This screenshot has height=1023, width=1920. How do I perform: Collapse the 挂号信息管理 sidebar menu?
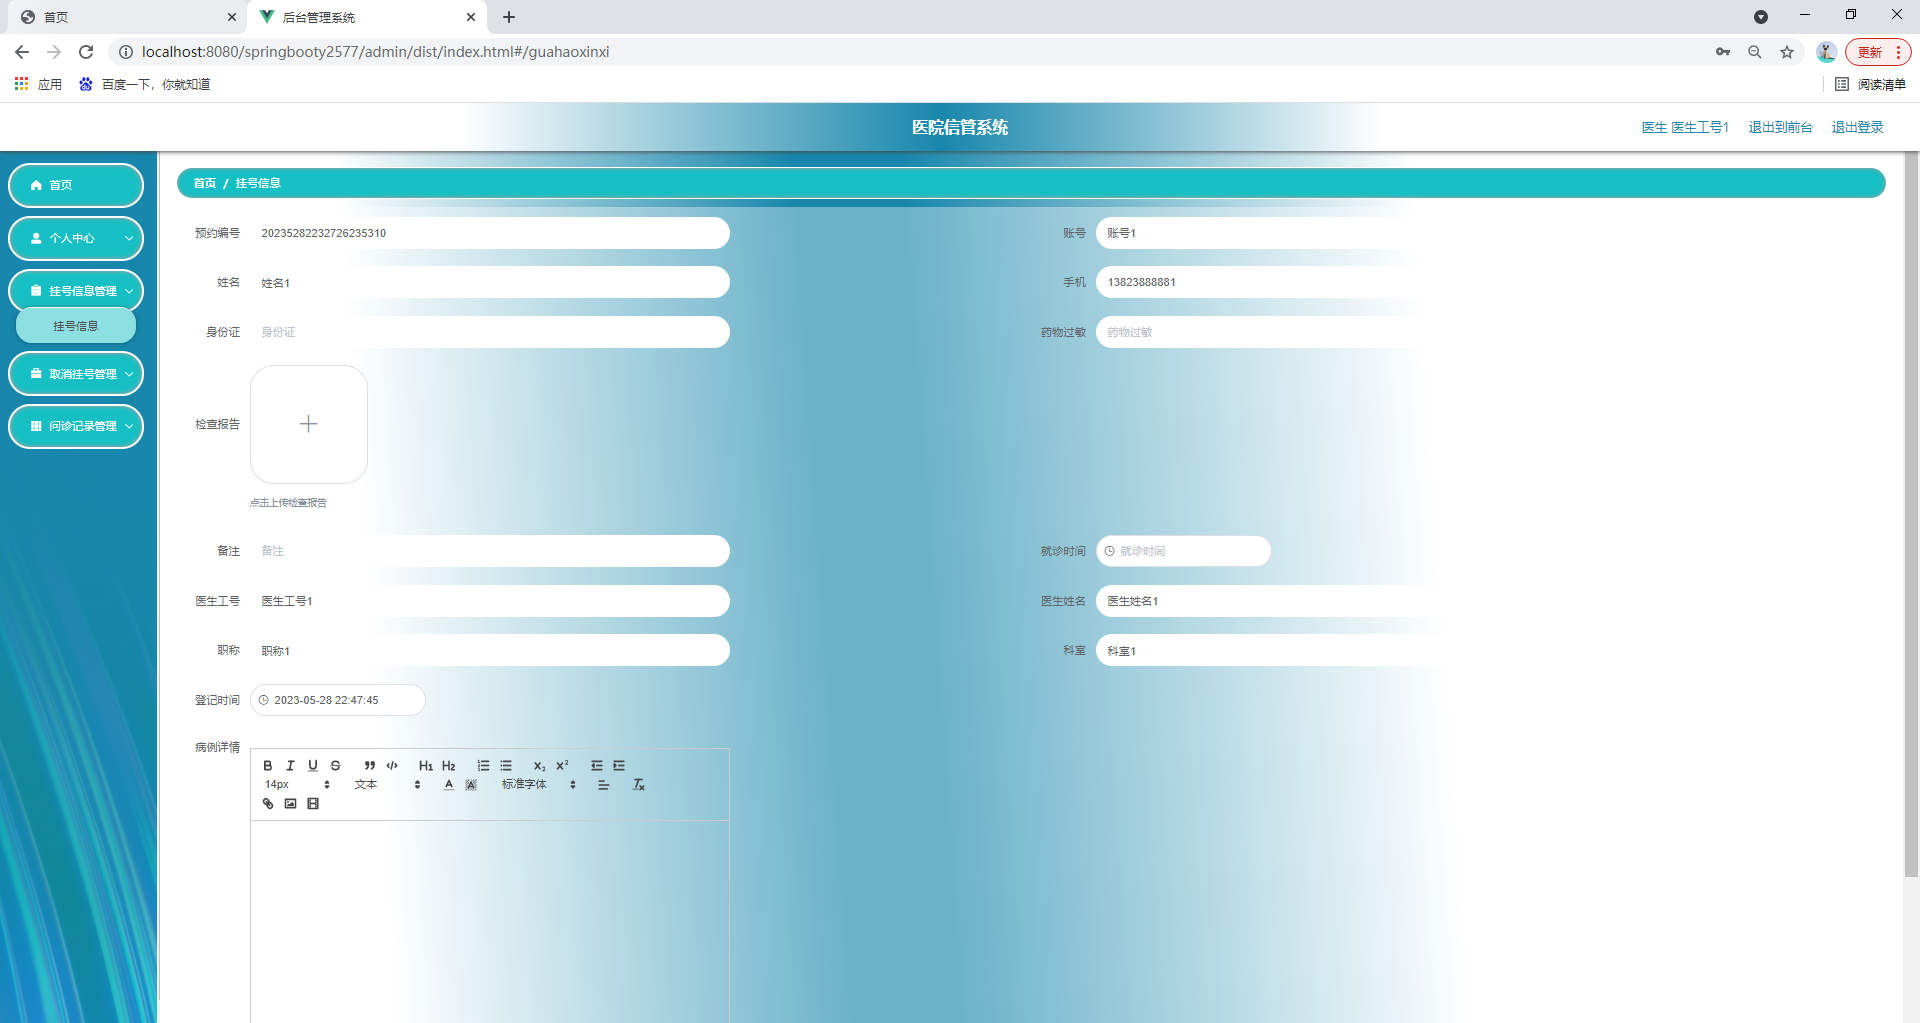point(76,291)
